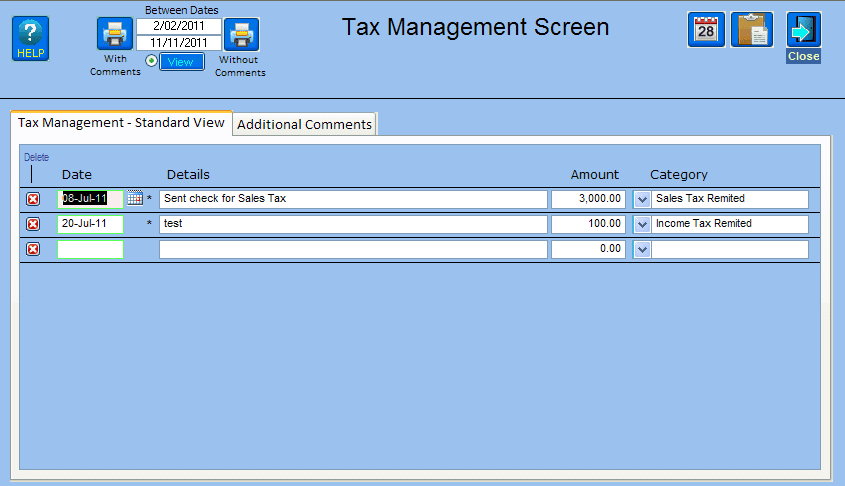Click the Close label under door icon
This screenshot has width=845, height=486.
[804, 56]
